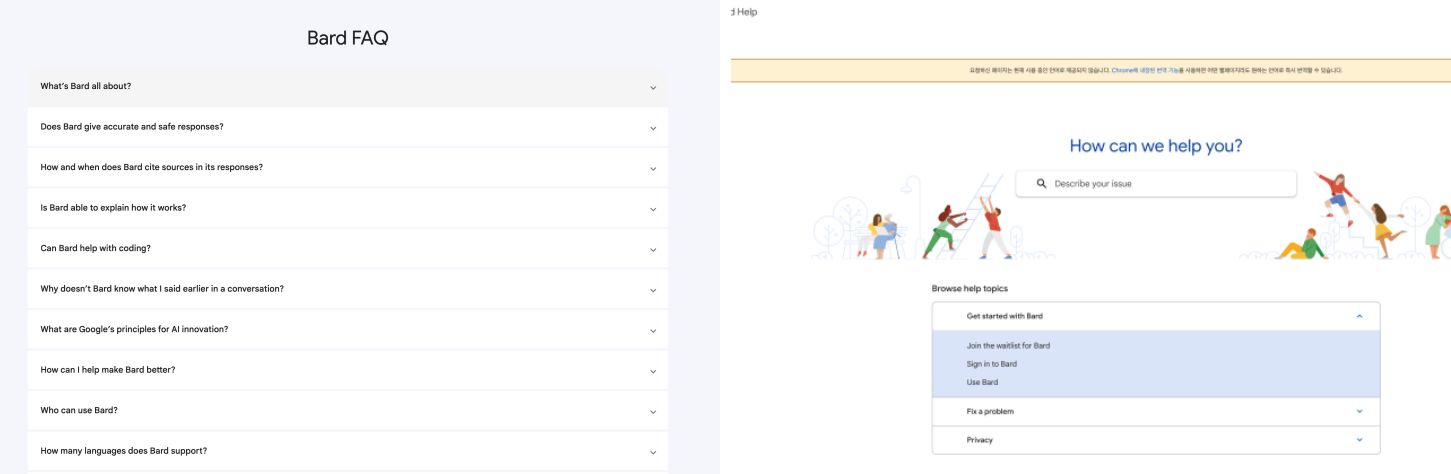
Task: Expand chevron for "Who can use Bard?"
Action: pos(653,411)
